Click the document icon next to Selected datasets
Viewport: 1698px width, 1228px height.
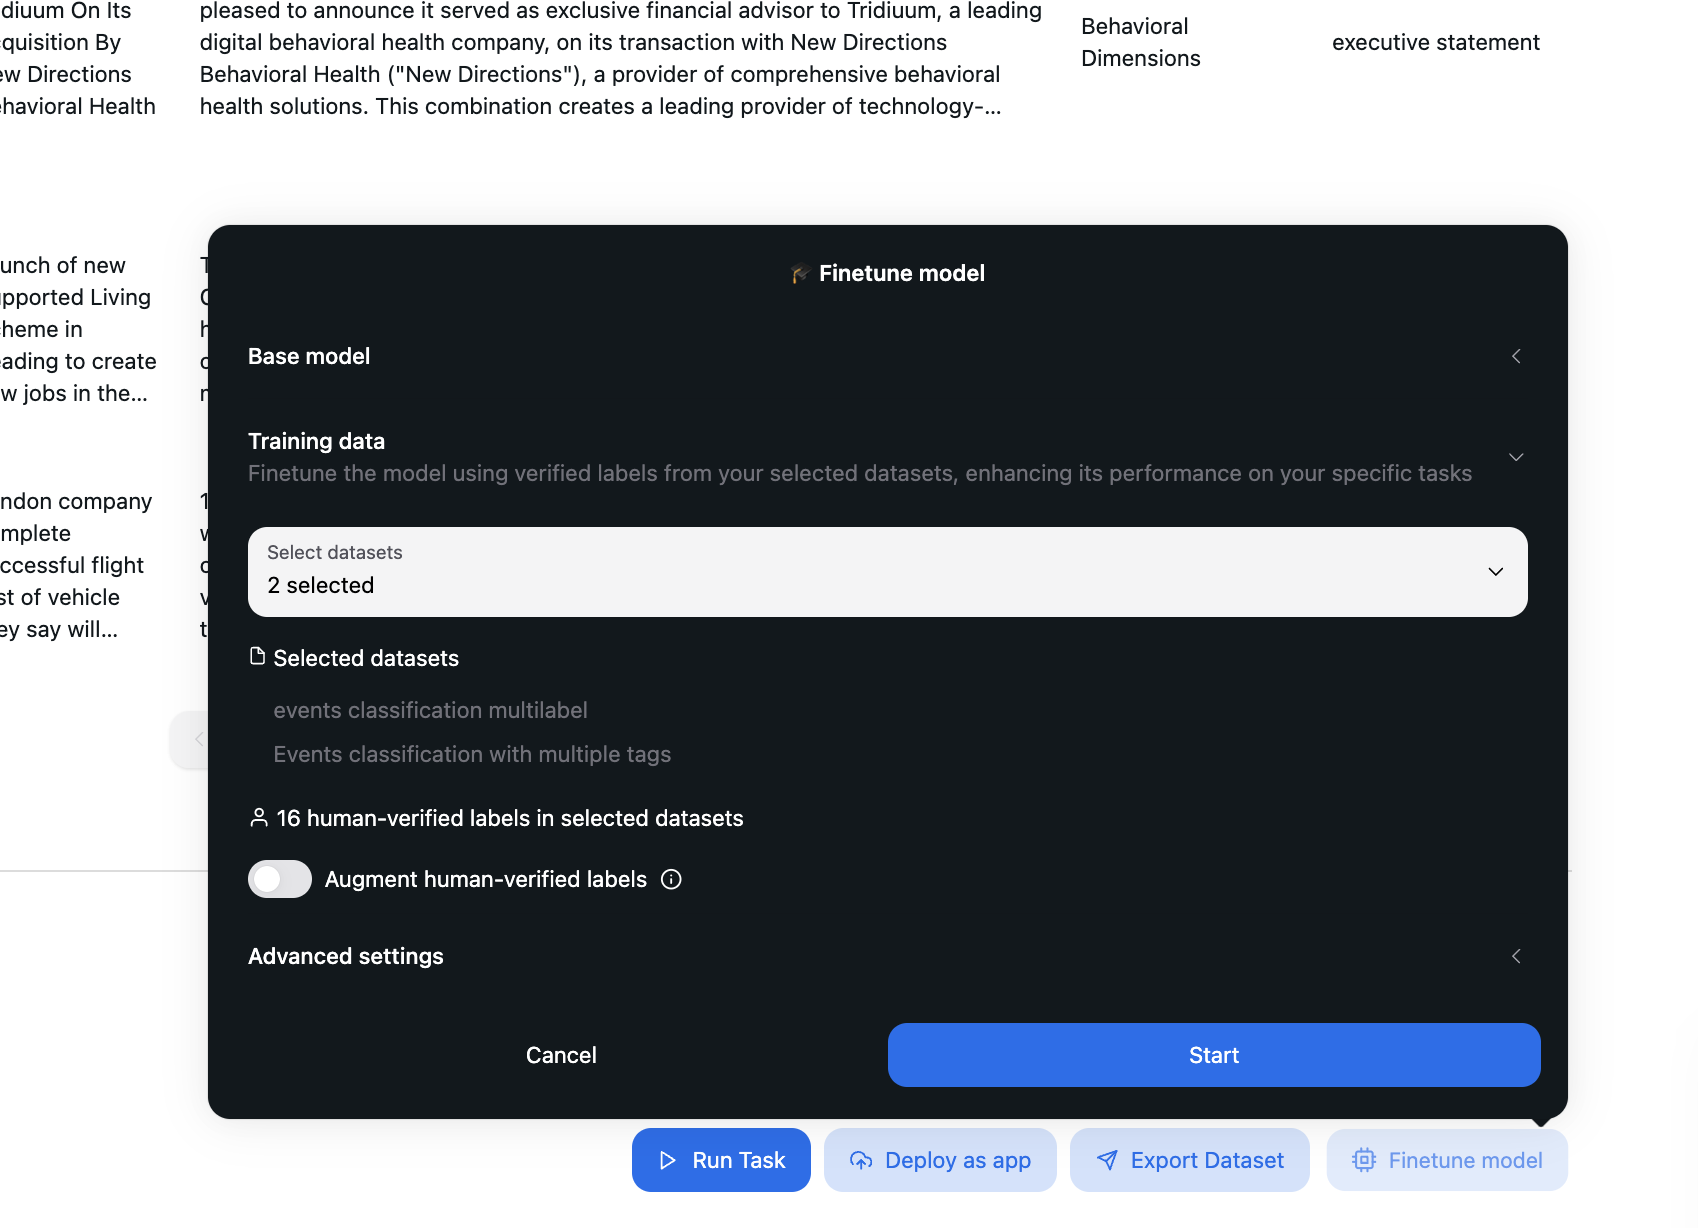point(257,656)
